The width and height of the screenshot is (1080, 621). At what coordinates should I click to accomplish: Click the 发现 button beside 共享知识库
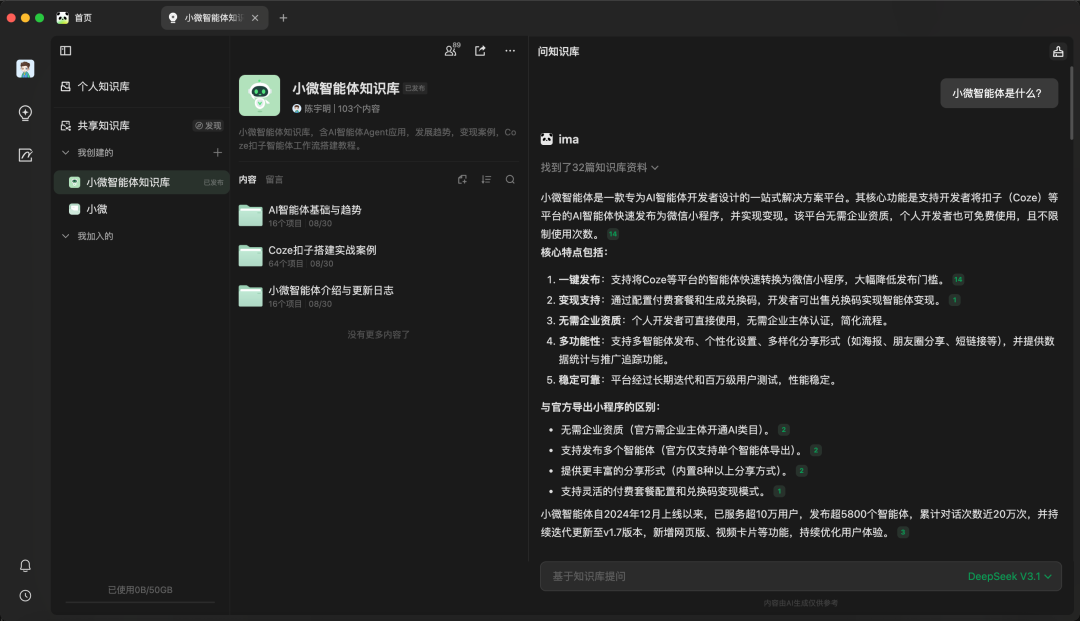[x=208, y=126]
